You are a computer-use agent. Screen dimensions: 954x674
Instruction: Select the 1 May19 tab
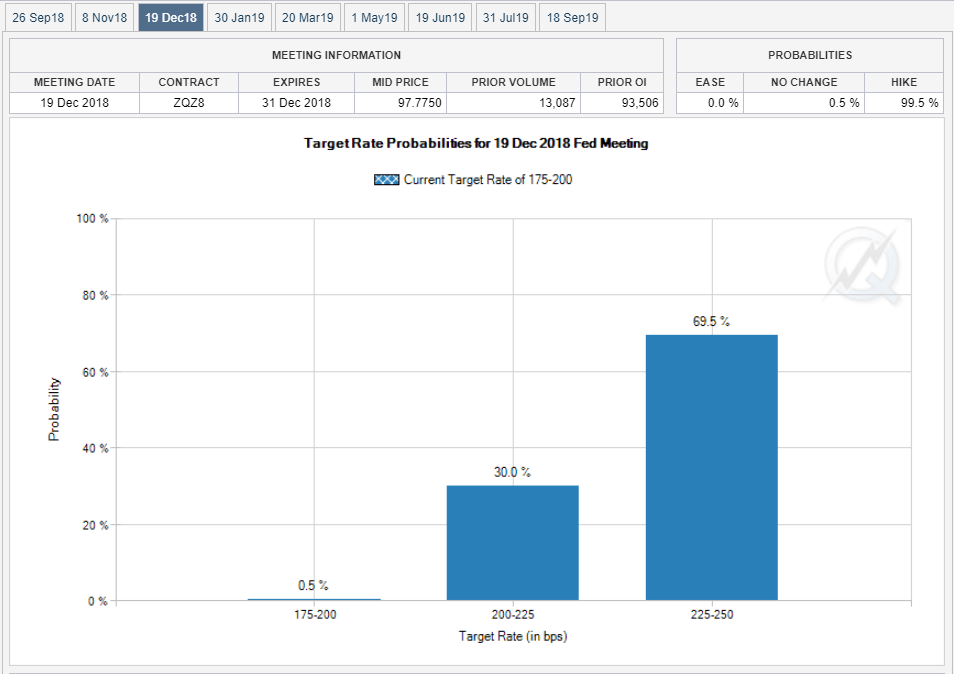(x=374, y=18)
